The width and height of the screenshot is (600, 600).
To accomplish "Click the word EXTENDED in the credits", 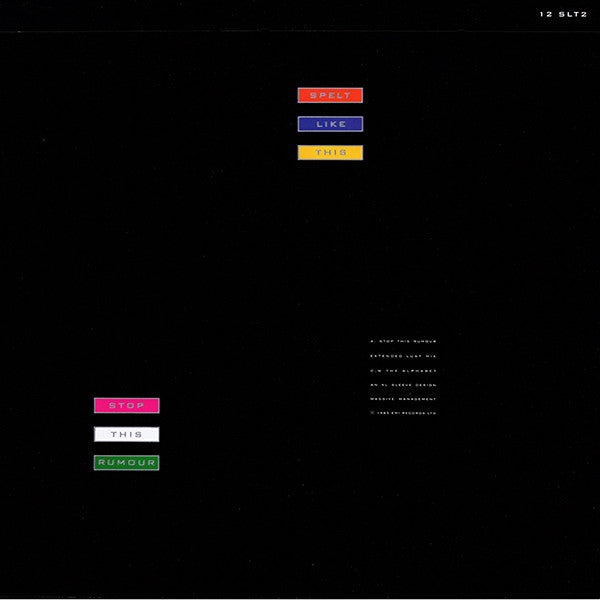I will [x=385, y=357].
